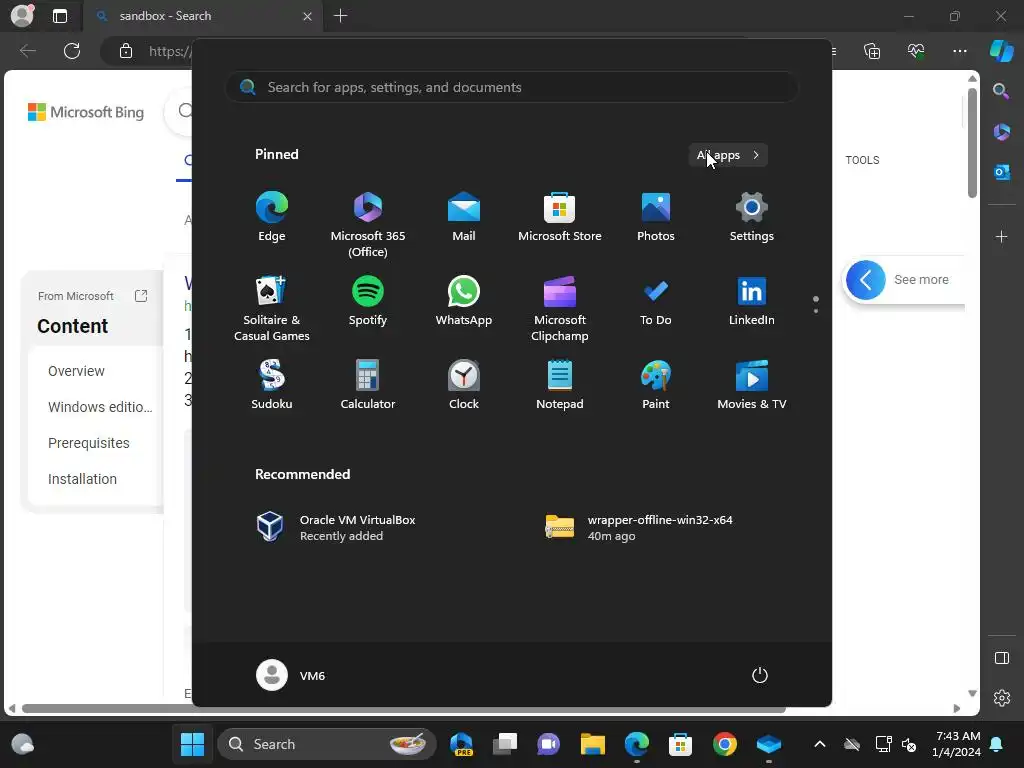Open Edge tab actions menu icon
1024x768 pixels.
click(60, 16)
